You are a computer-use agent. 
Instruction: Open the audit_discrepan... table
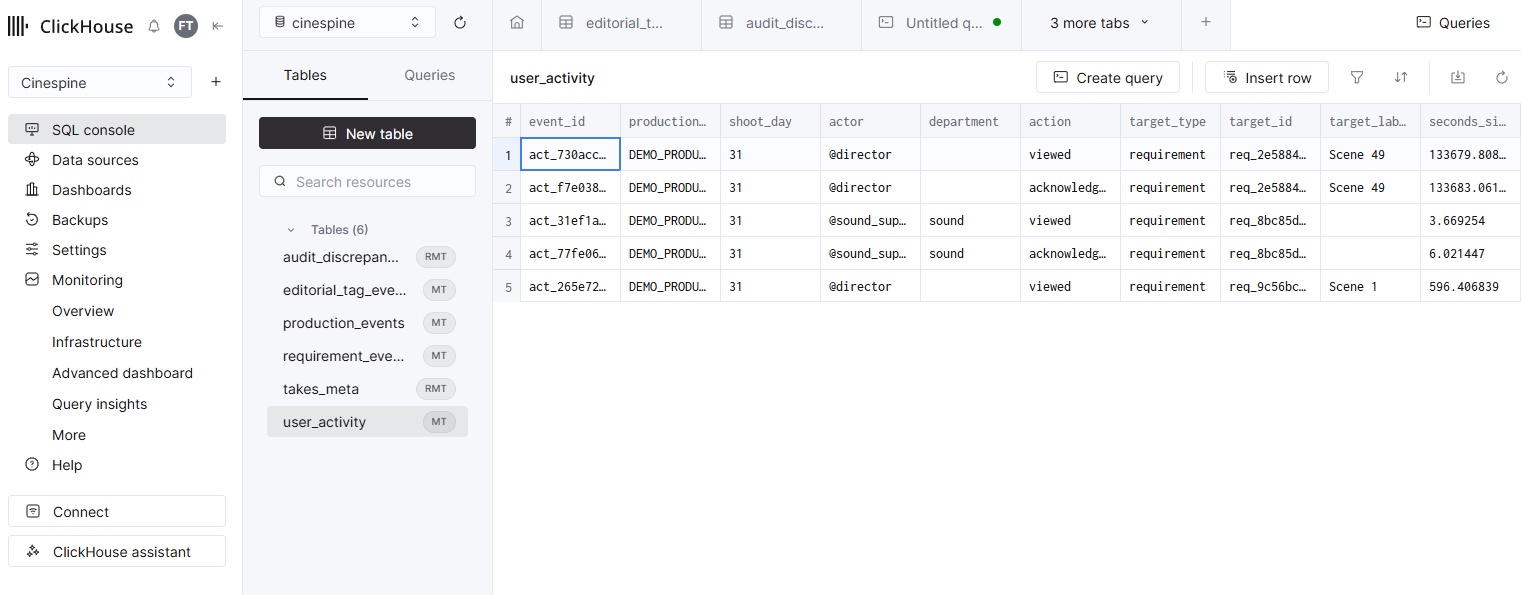[x=367, y=257]
